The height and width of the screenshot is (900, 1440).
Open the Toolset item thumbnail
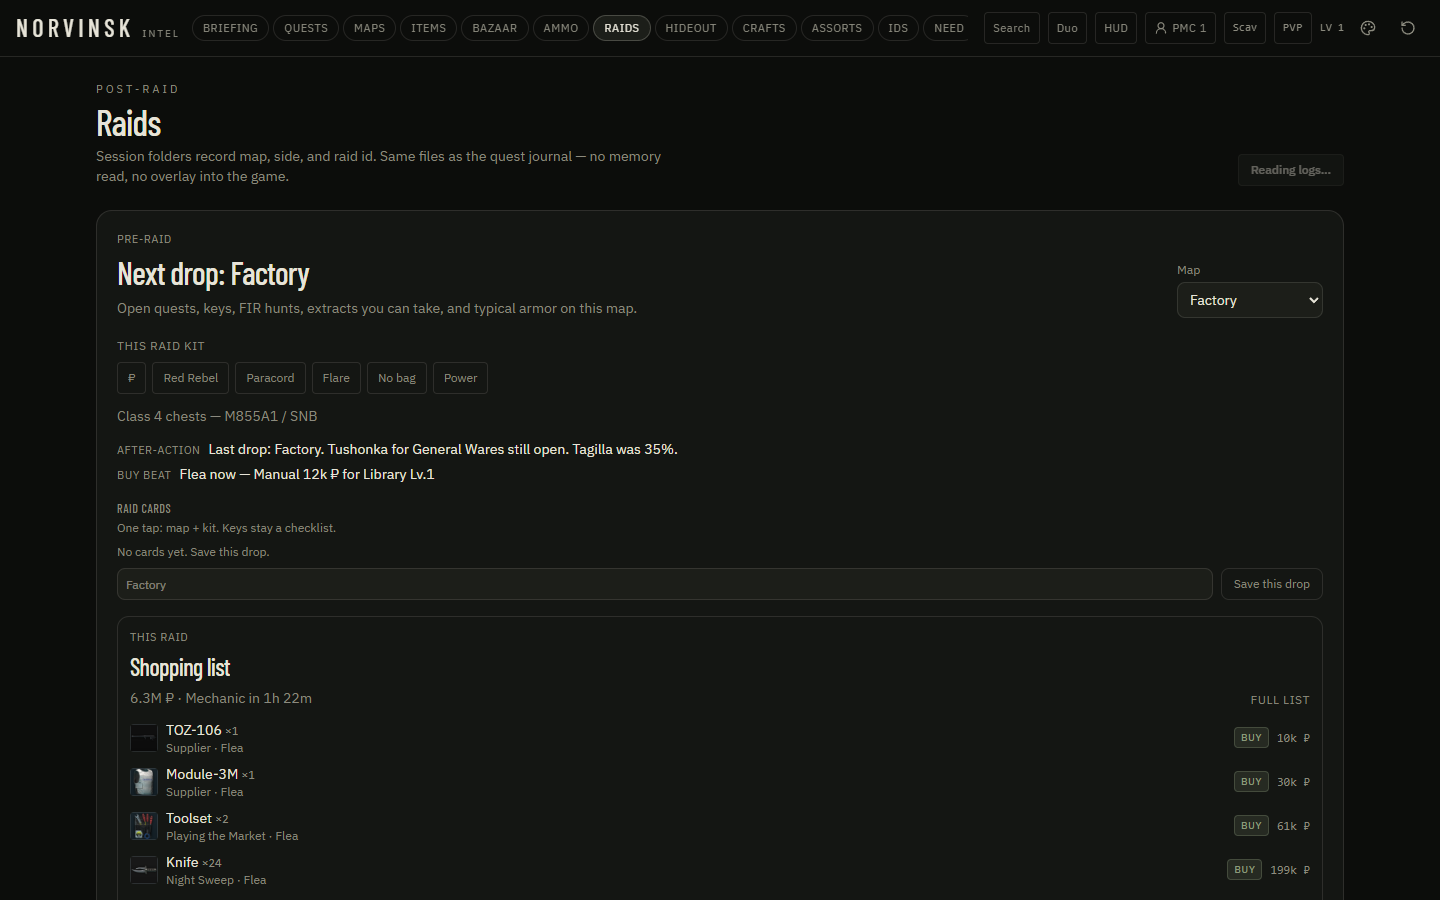144,826
